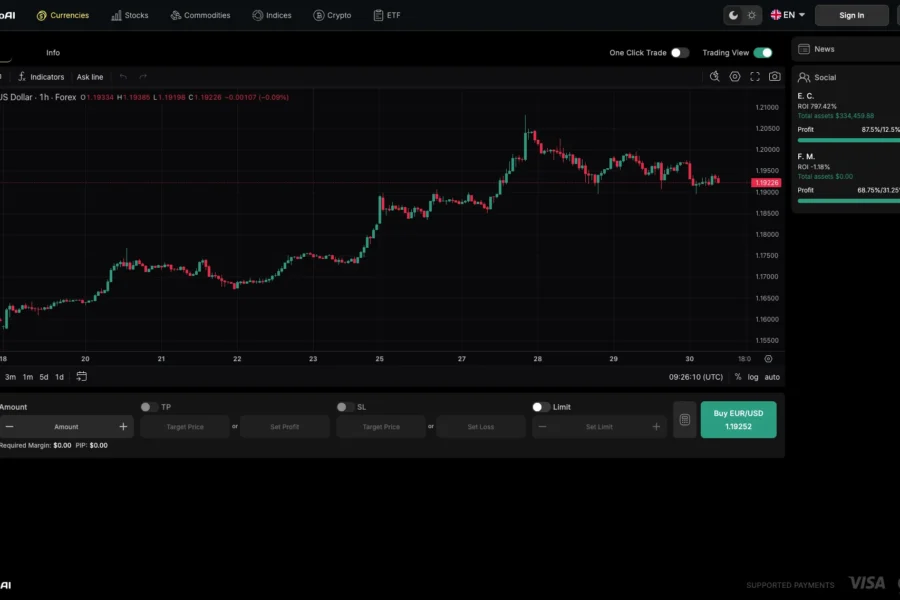This screenshot has height=600, width=900.
Task: Click the Amount input field
Action: pyautogui.click(x=66, y=427)
